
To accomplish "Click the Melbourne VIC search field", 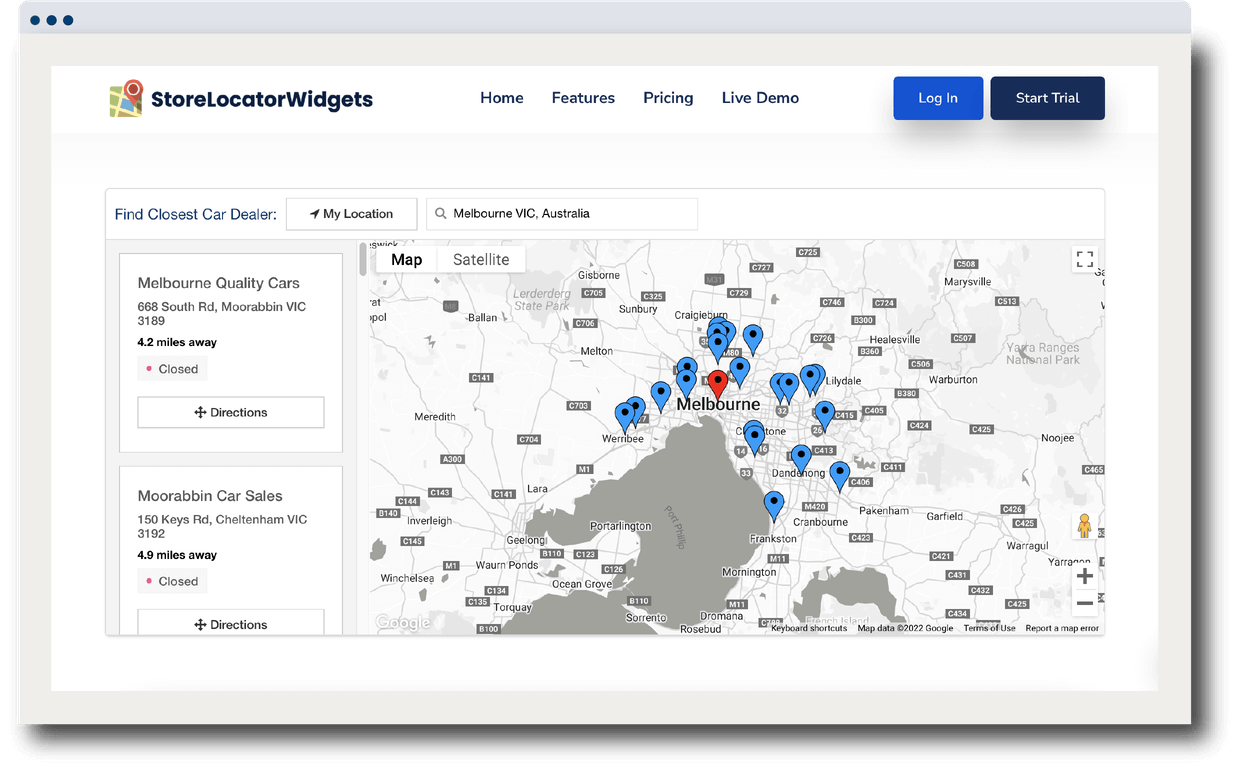I will tap(562, 214).
